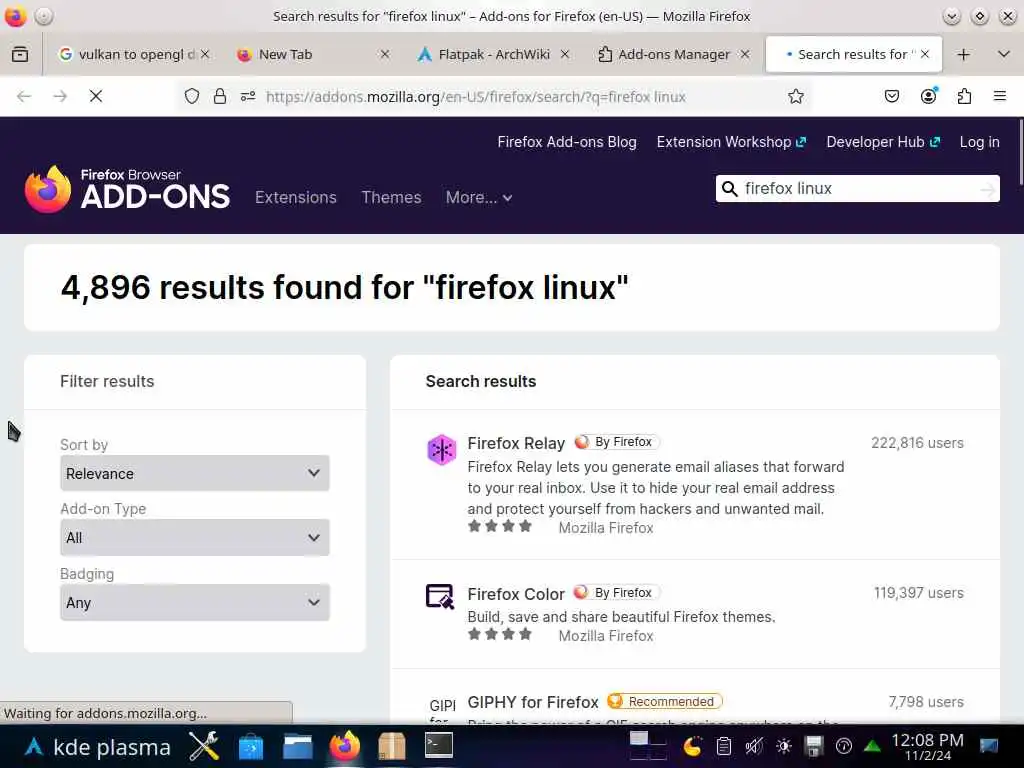Click the By Firefox badge on Firefox Relay
The width and height of the screenshot is (1024, 768).
[617, 442]
